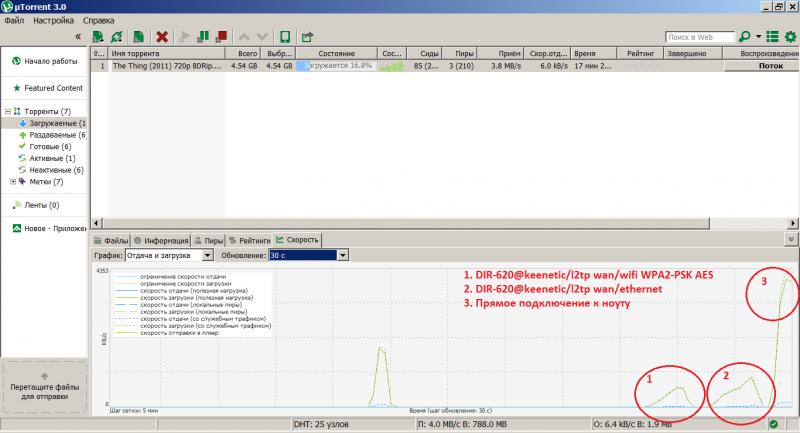The height and width of the screenshot is (433, 800).
Task: Collapse the Торренты (7) tree node
Action: [8, 111]
